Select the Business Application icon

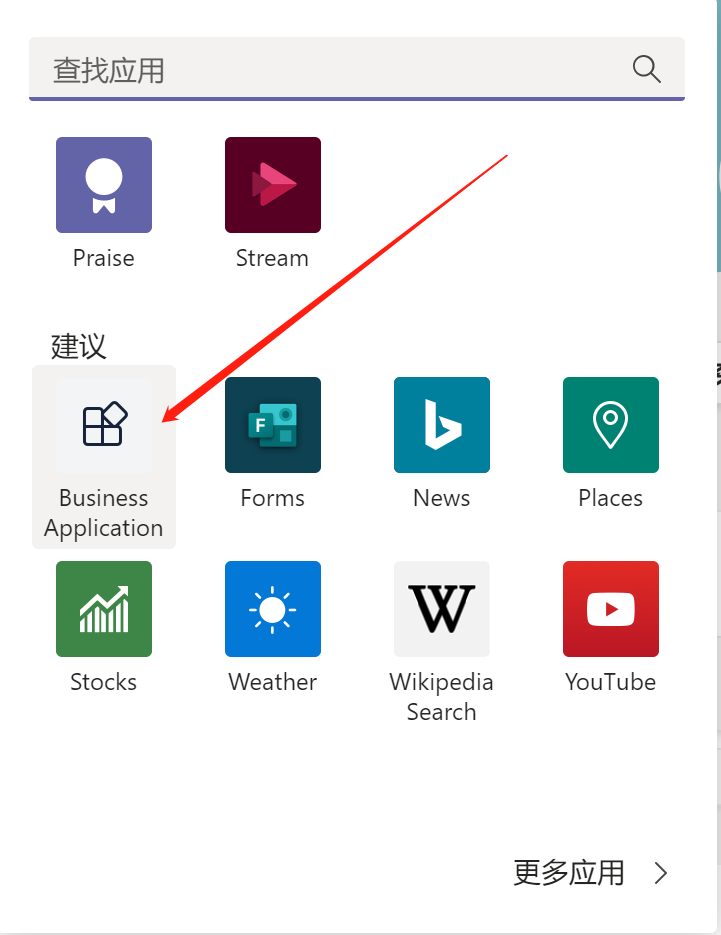coord(104,425)
